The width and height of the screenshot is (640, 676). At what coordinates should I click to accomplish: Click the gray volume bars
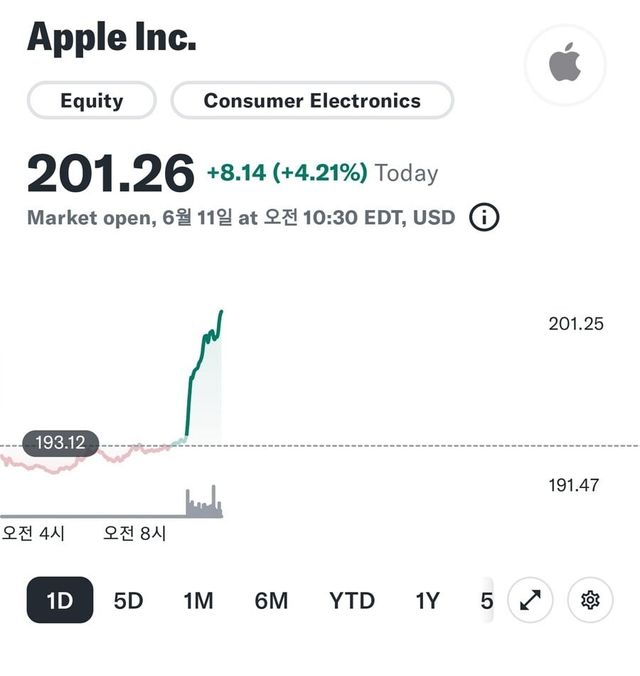(x=203, y=504)
